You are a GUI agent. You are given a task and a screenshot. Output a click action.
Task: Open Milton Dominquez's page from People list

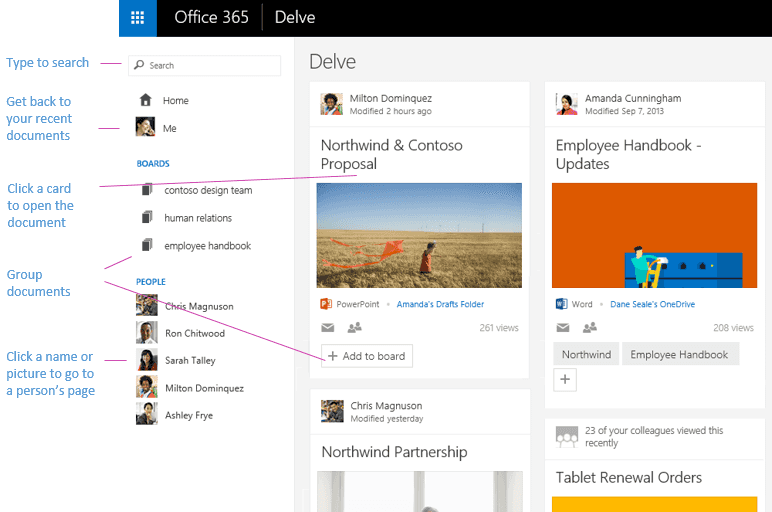click(204, 388)
